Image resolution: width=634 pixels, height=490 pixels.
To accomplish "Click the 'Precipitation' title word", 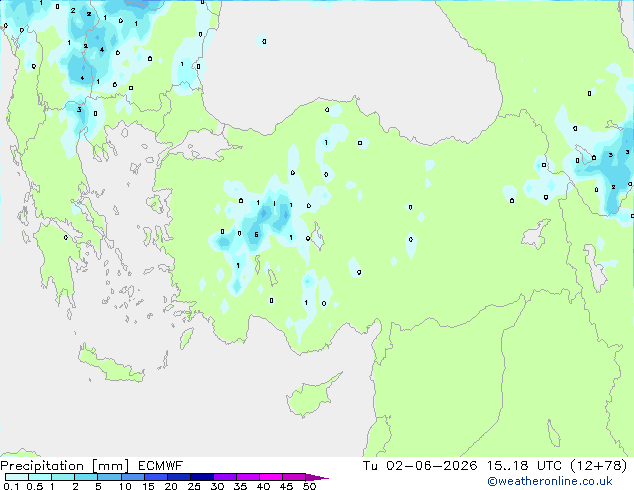I will (42, 466).
